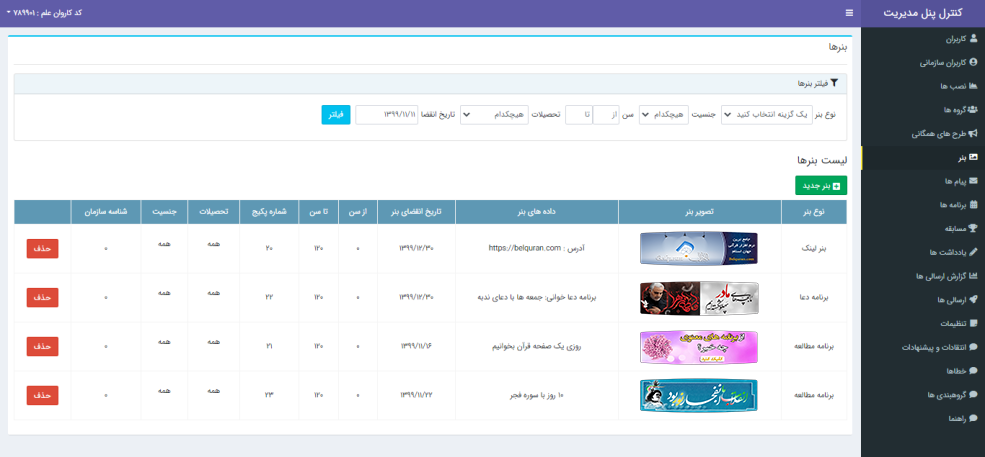
Task: Open the gender (جنسیت) dropdown
Action: coord(665,115)
